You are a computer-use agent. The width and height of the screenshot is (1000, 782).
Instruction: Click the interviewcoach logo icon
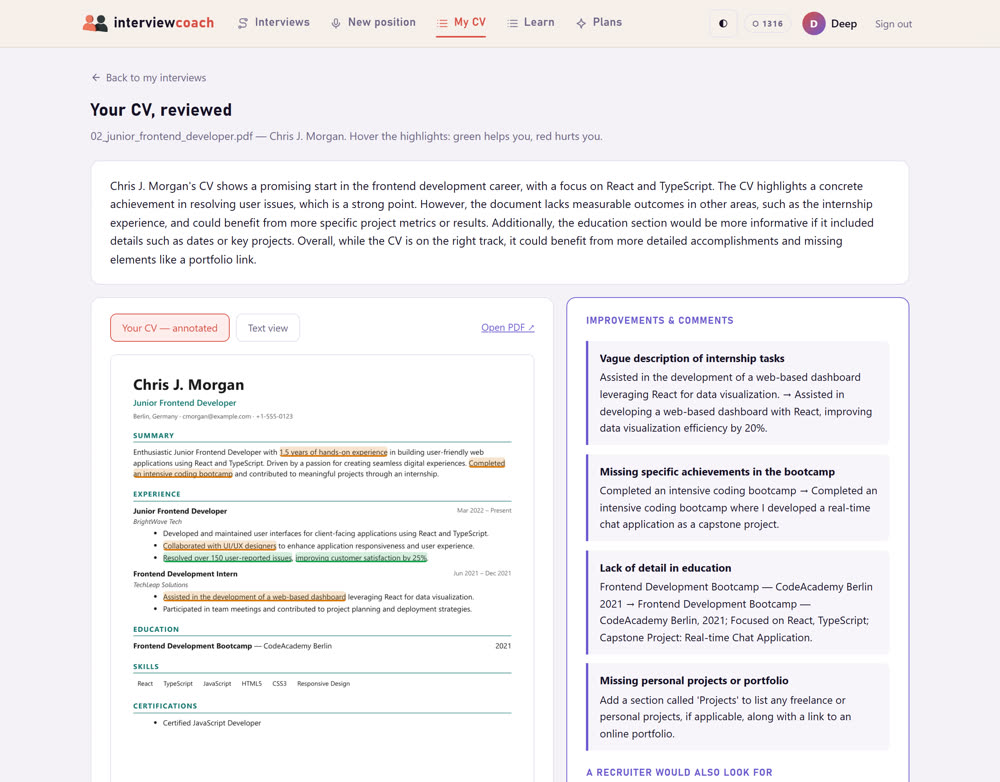(95, 23)
